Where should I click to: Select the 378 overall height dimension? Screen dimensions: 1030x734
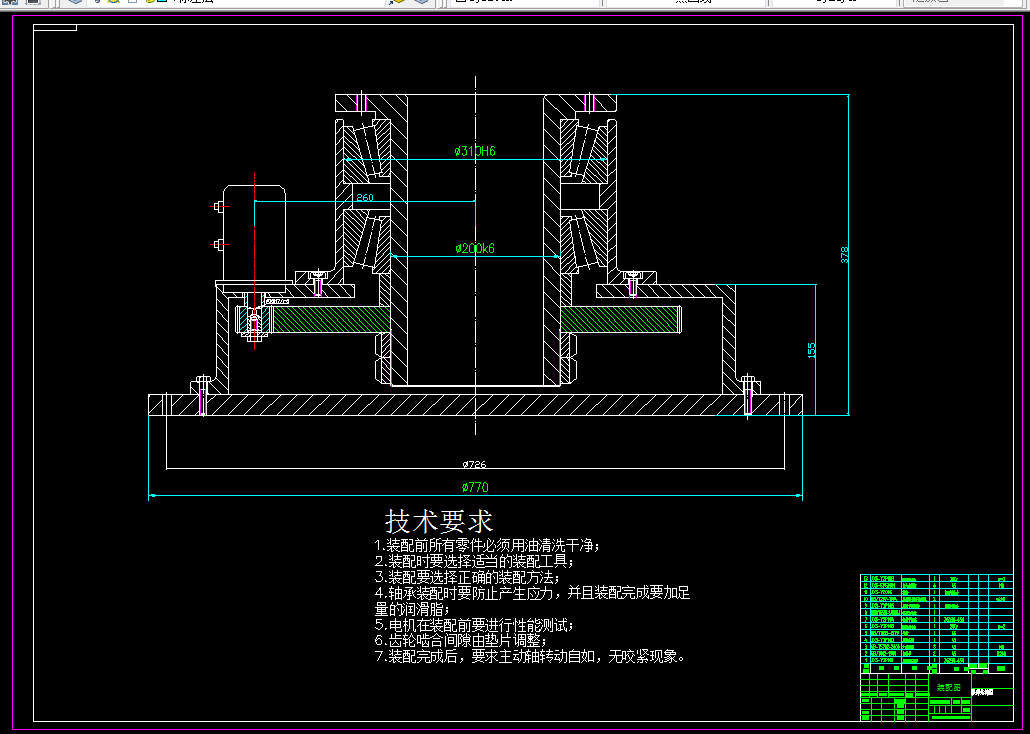[x=845, y=255]
